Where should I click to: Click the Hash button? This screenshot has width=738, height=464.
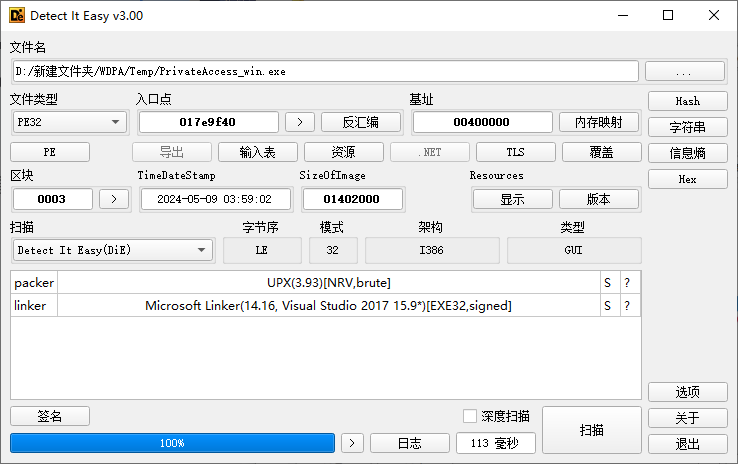tap(688, 101)
